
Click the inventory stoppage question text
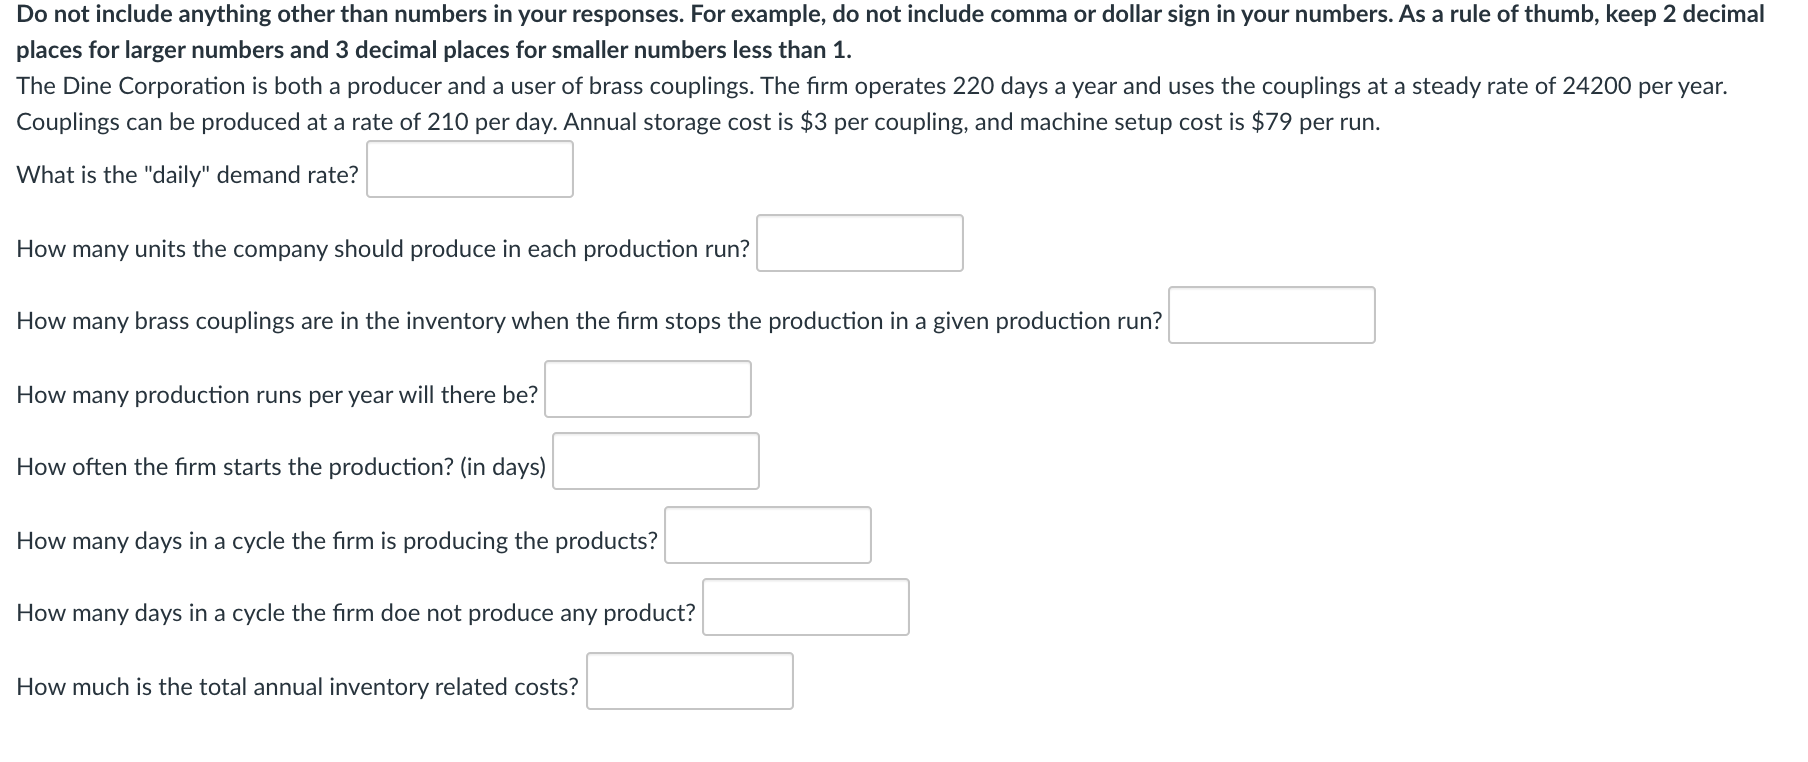[588, 321]
